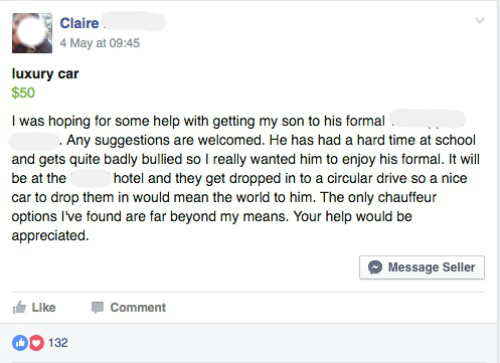Click the redacted word before 'Any suggestions'
Image resolution: width=500 pixels, height=363 pixels.
(x=34, y=141)
